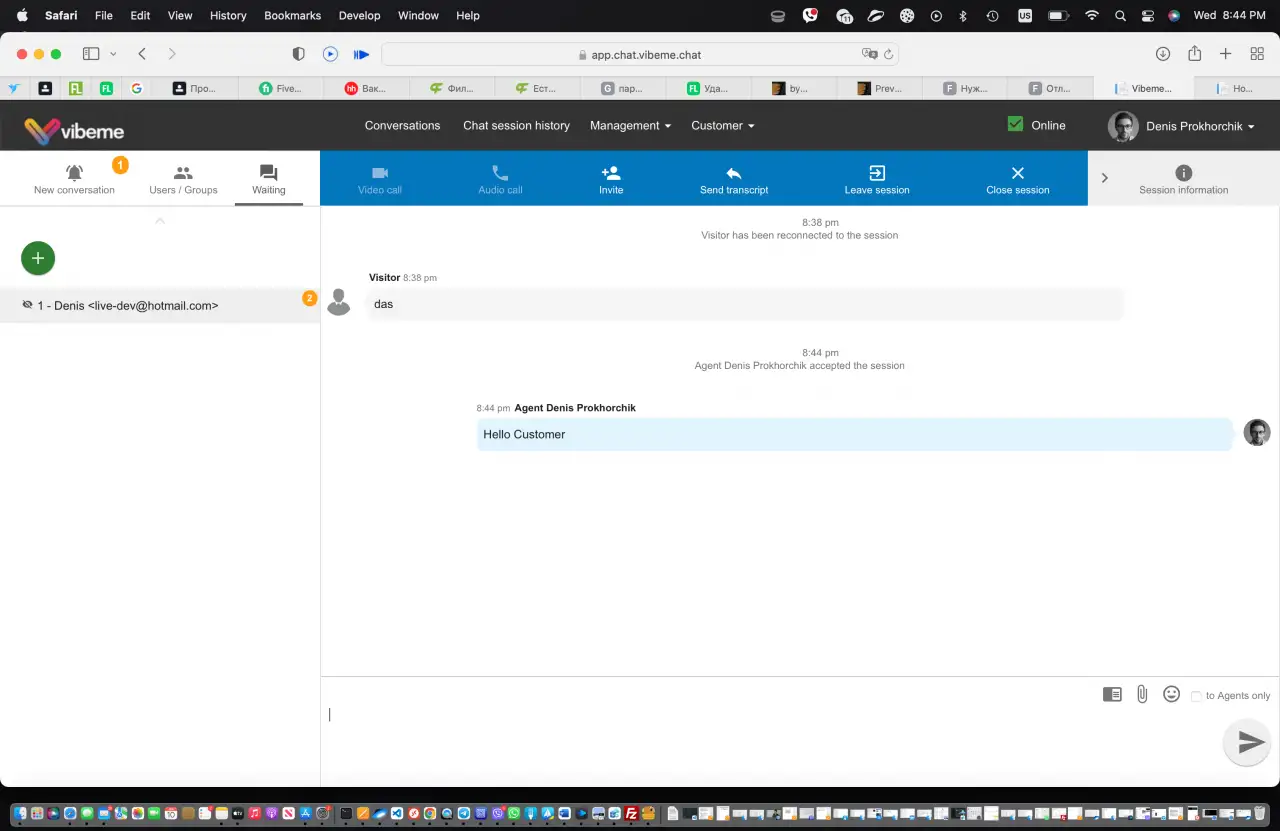
Task: Expand the Management dropdown menu
Action: click(630, 125)
